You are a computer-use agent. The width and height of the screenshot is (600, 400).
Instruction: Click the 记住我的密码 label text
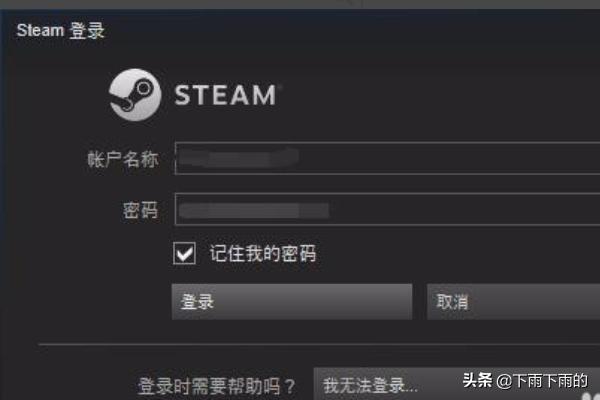coord(263,253)
